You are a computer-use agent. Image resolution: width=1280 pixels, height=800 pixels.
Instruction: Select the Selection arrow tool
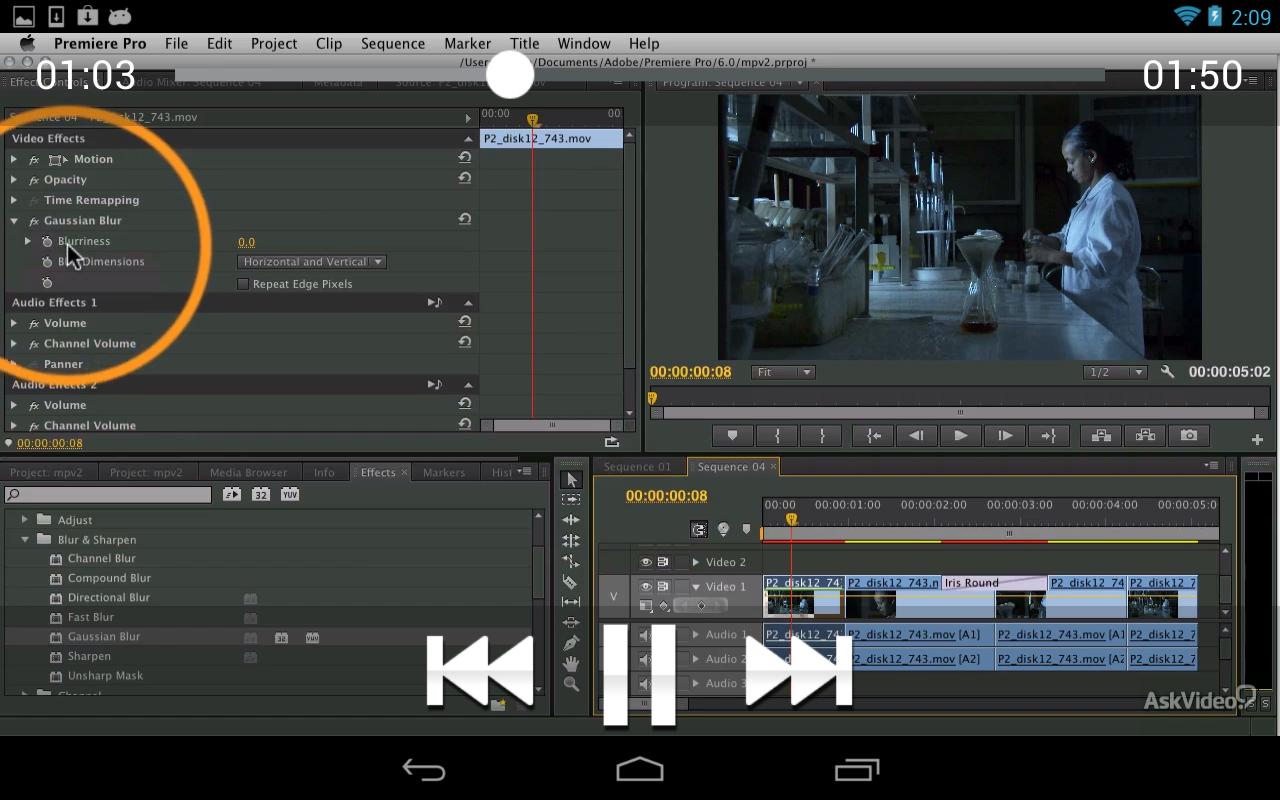pyautogui.click(x=571, y=480)
